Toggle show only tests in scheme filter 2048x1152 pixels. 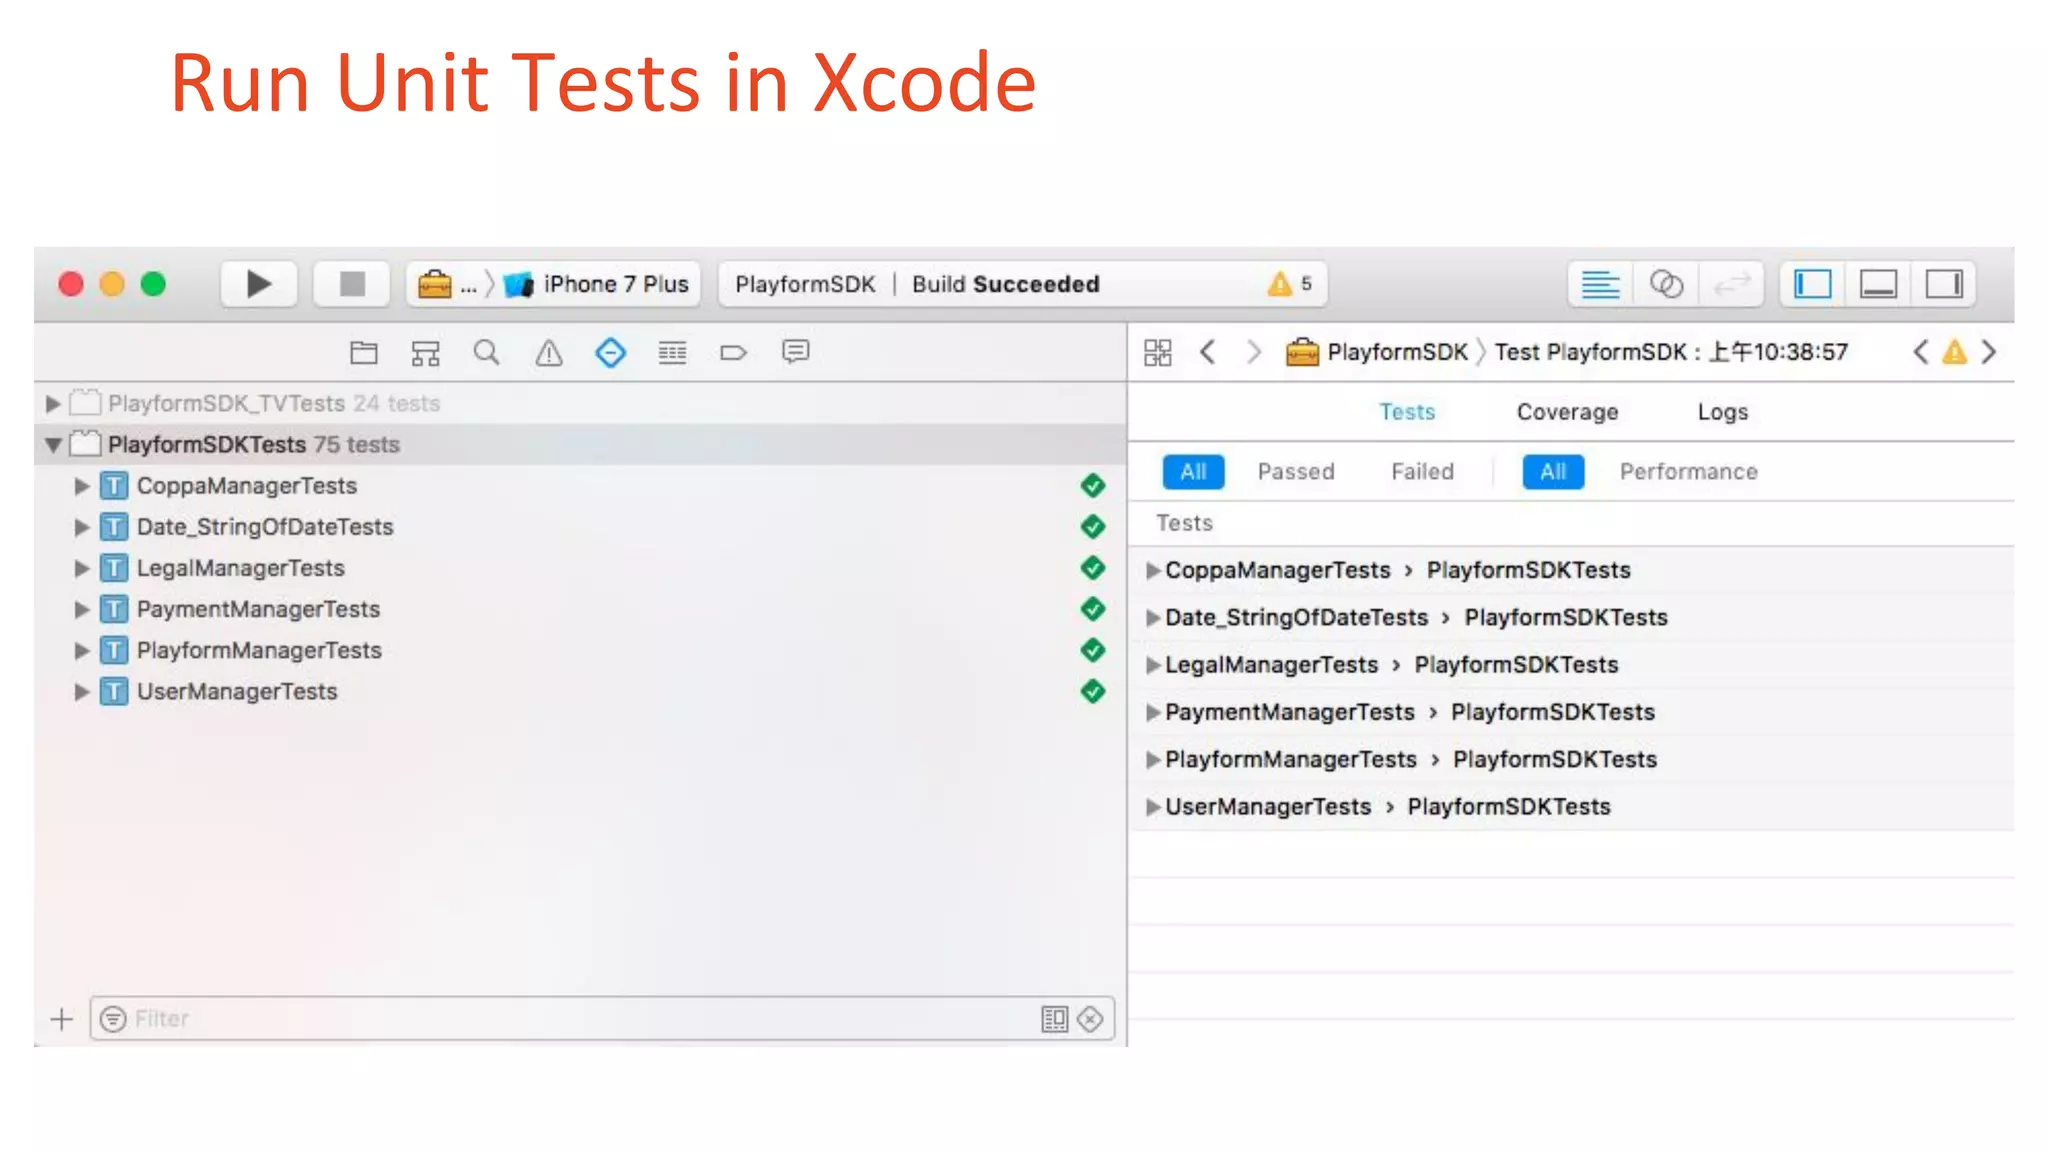coord(1054,1019)
